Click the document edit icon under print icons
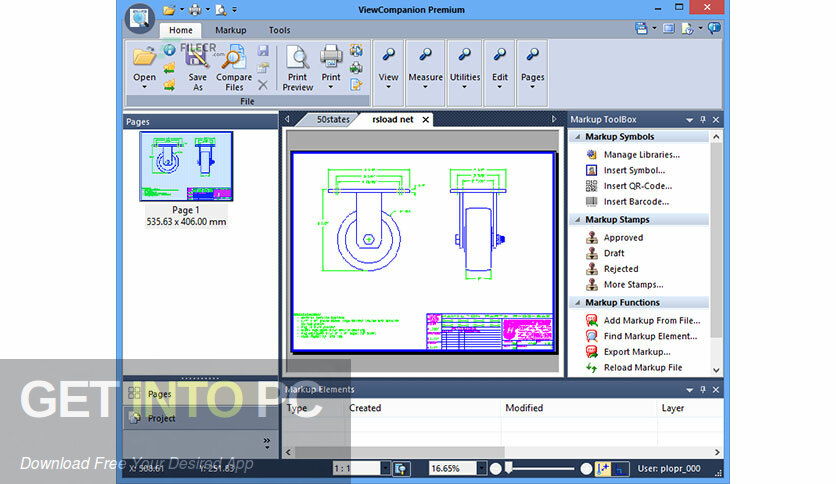This screenshot has height=484, width=836. [x=356, y=85]
